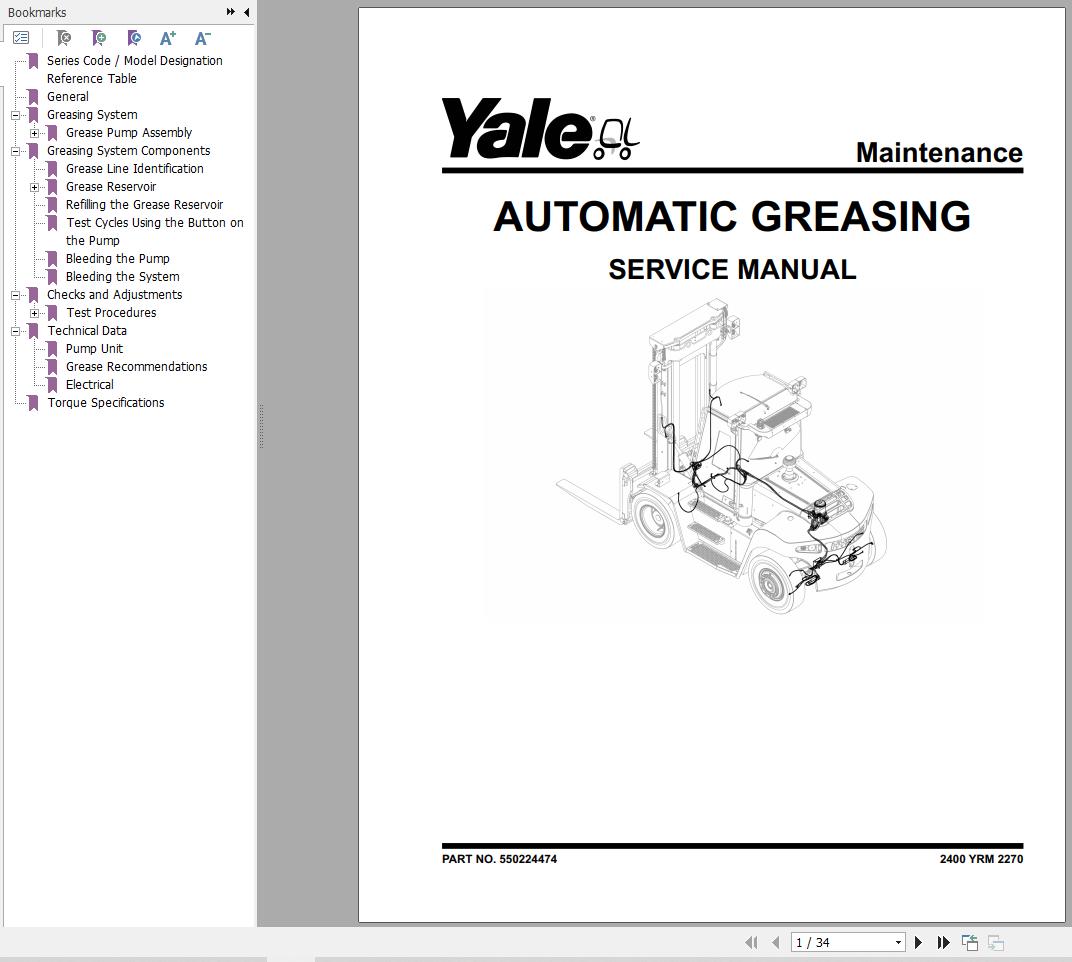This screenshot has width=1072, height=962.
Task: Click the find current bookmark icon
Action: pos(134,38)
